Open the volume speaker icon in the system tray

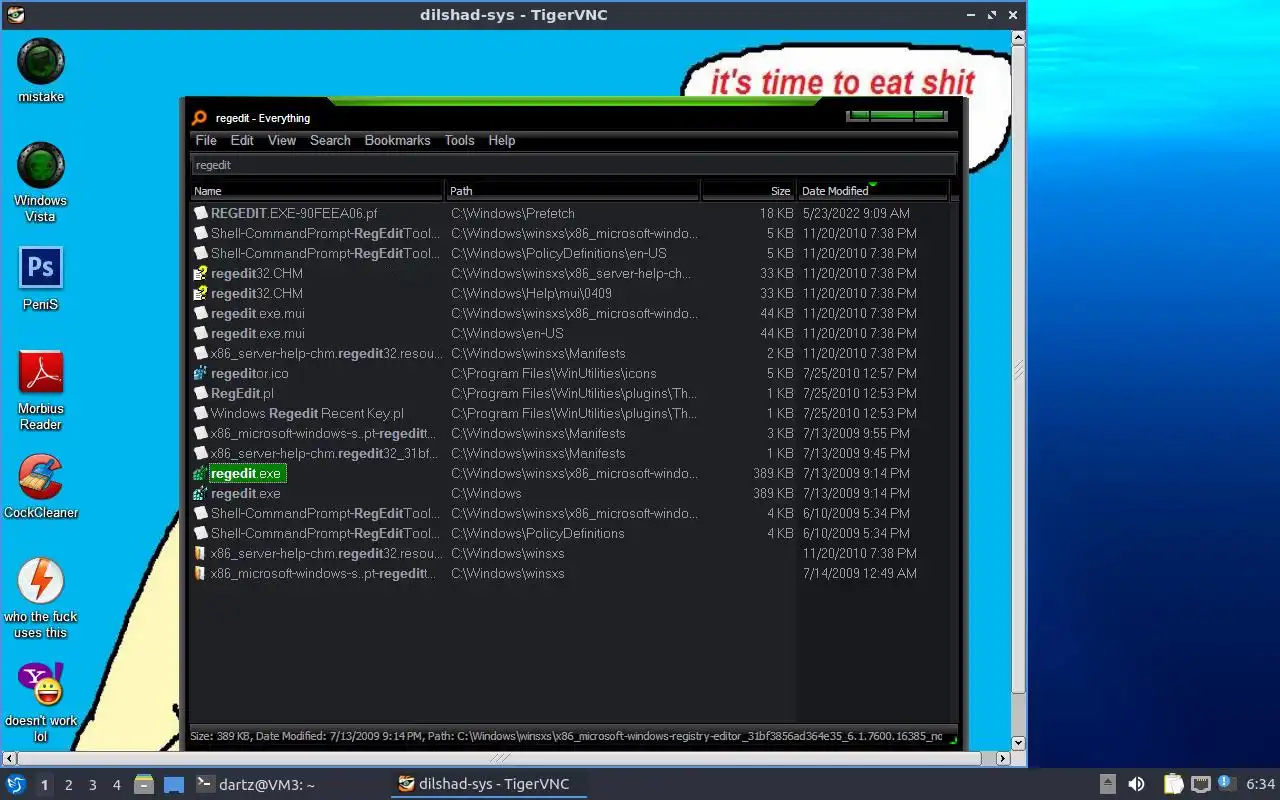1136,784
